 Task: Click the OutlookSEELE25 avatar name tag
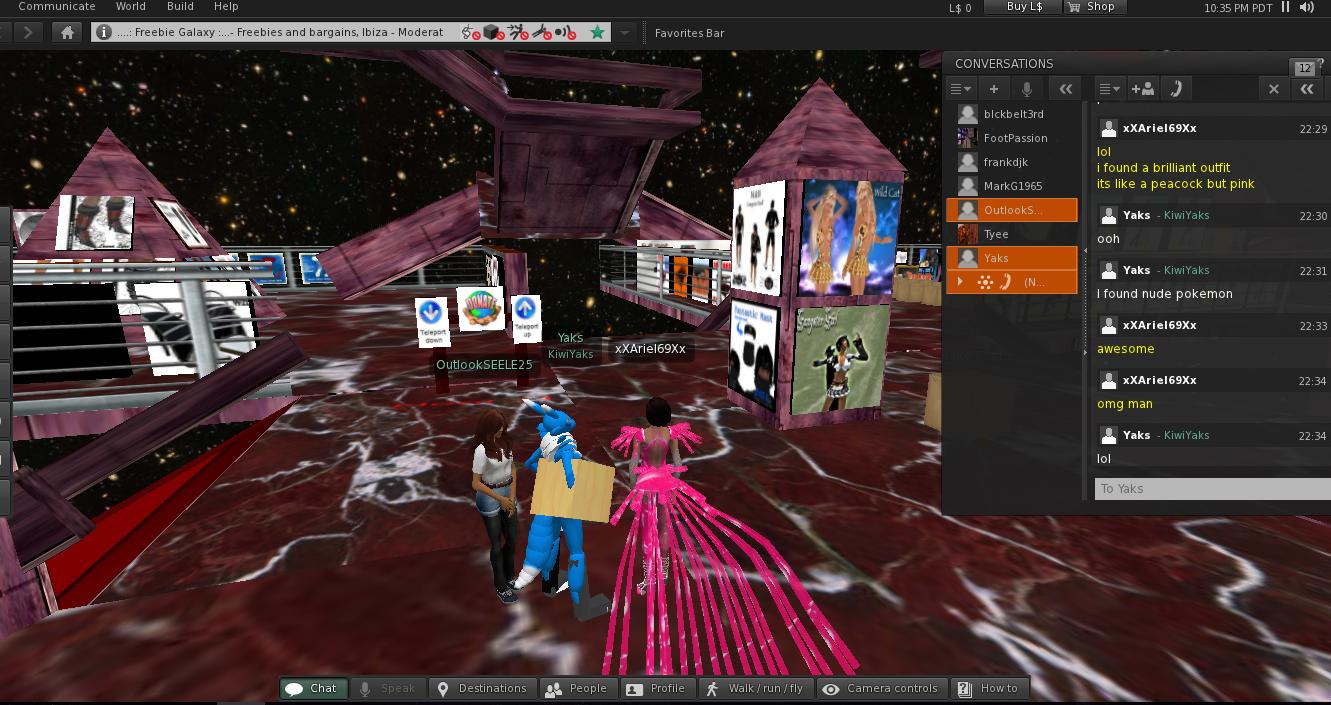pyautogui.click(x=484, y=365)
